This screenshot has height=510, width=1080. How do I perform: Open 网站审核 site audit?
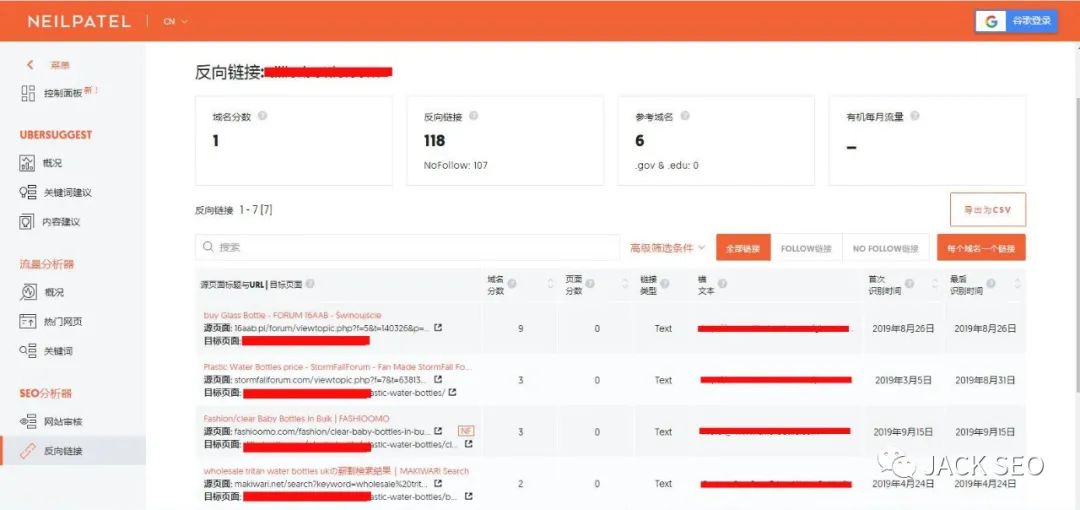(x=51, y=422)
